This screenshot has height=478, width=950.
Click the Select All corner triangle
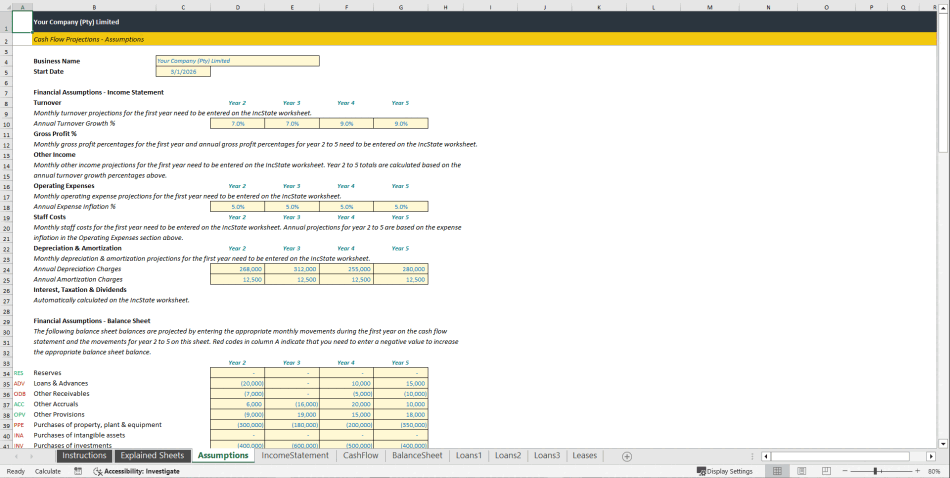point(6,7)
